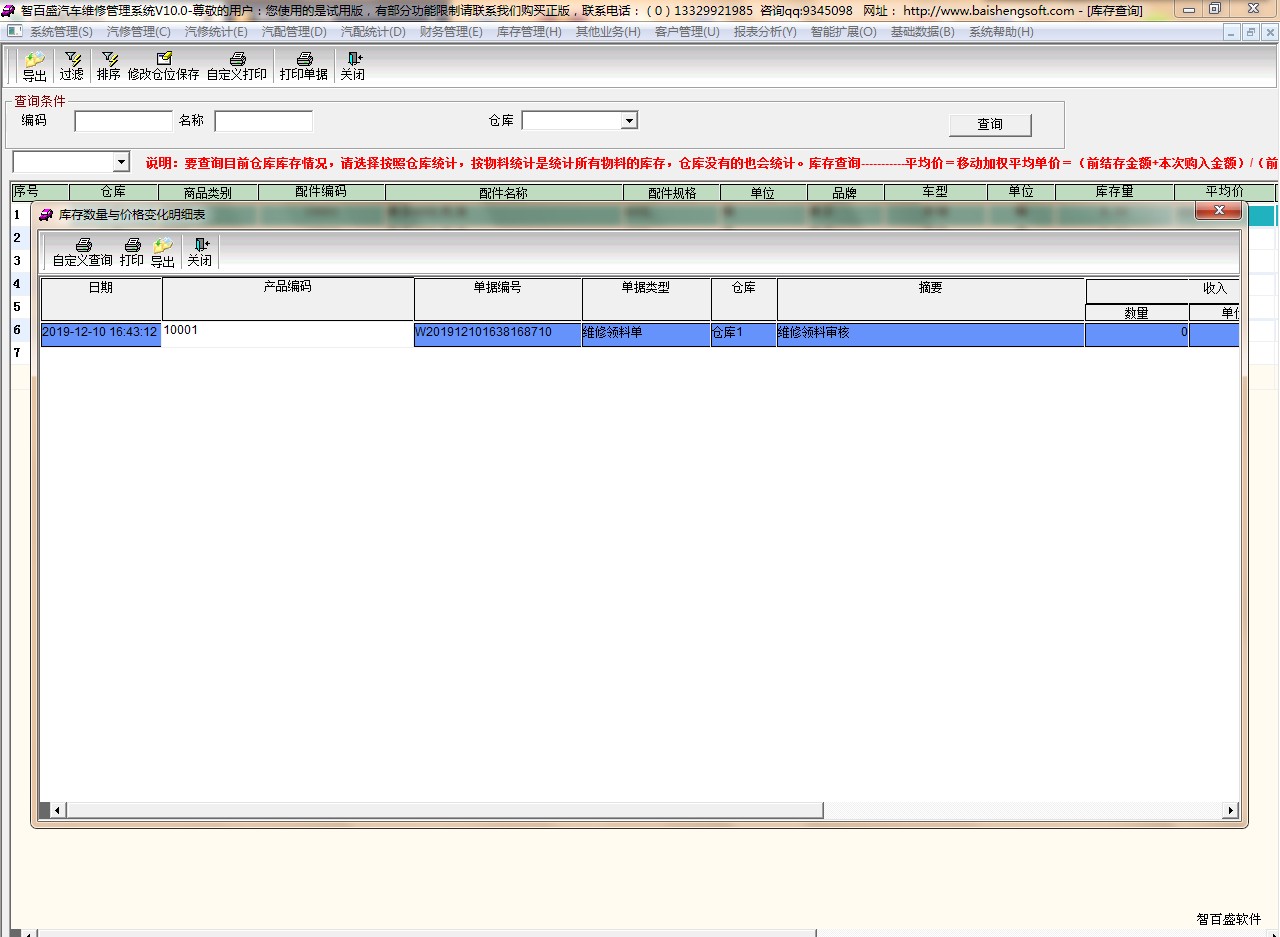Click 修改仓位保存 toolbar icon
This screenshot has height=937, width=1280.
click(x=163, y=59)
